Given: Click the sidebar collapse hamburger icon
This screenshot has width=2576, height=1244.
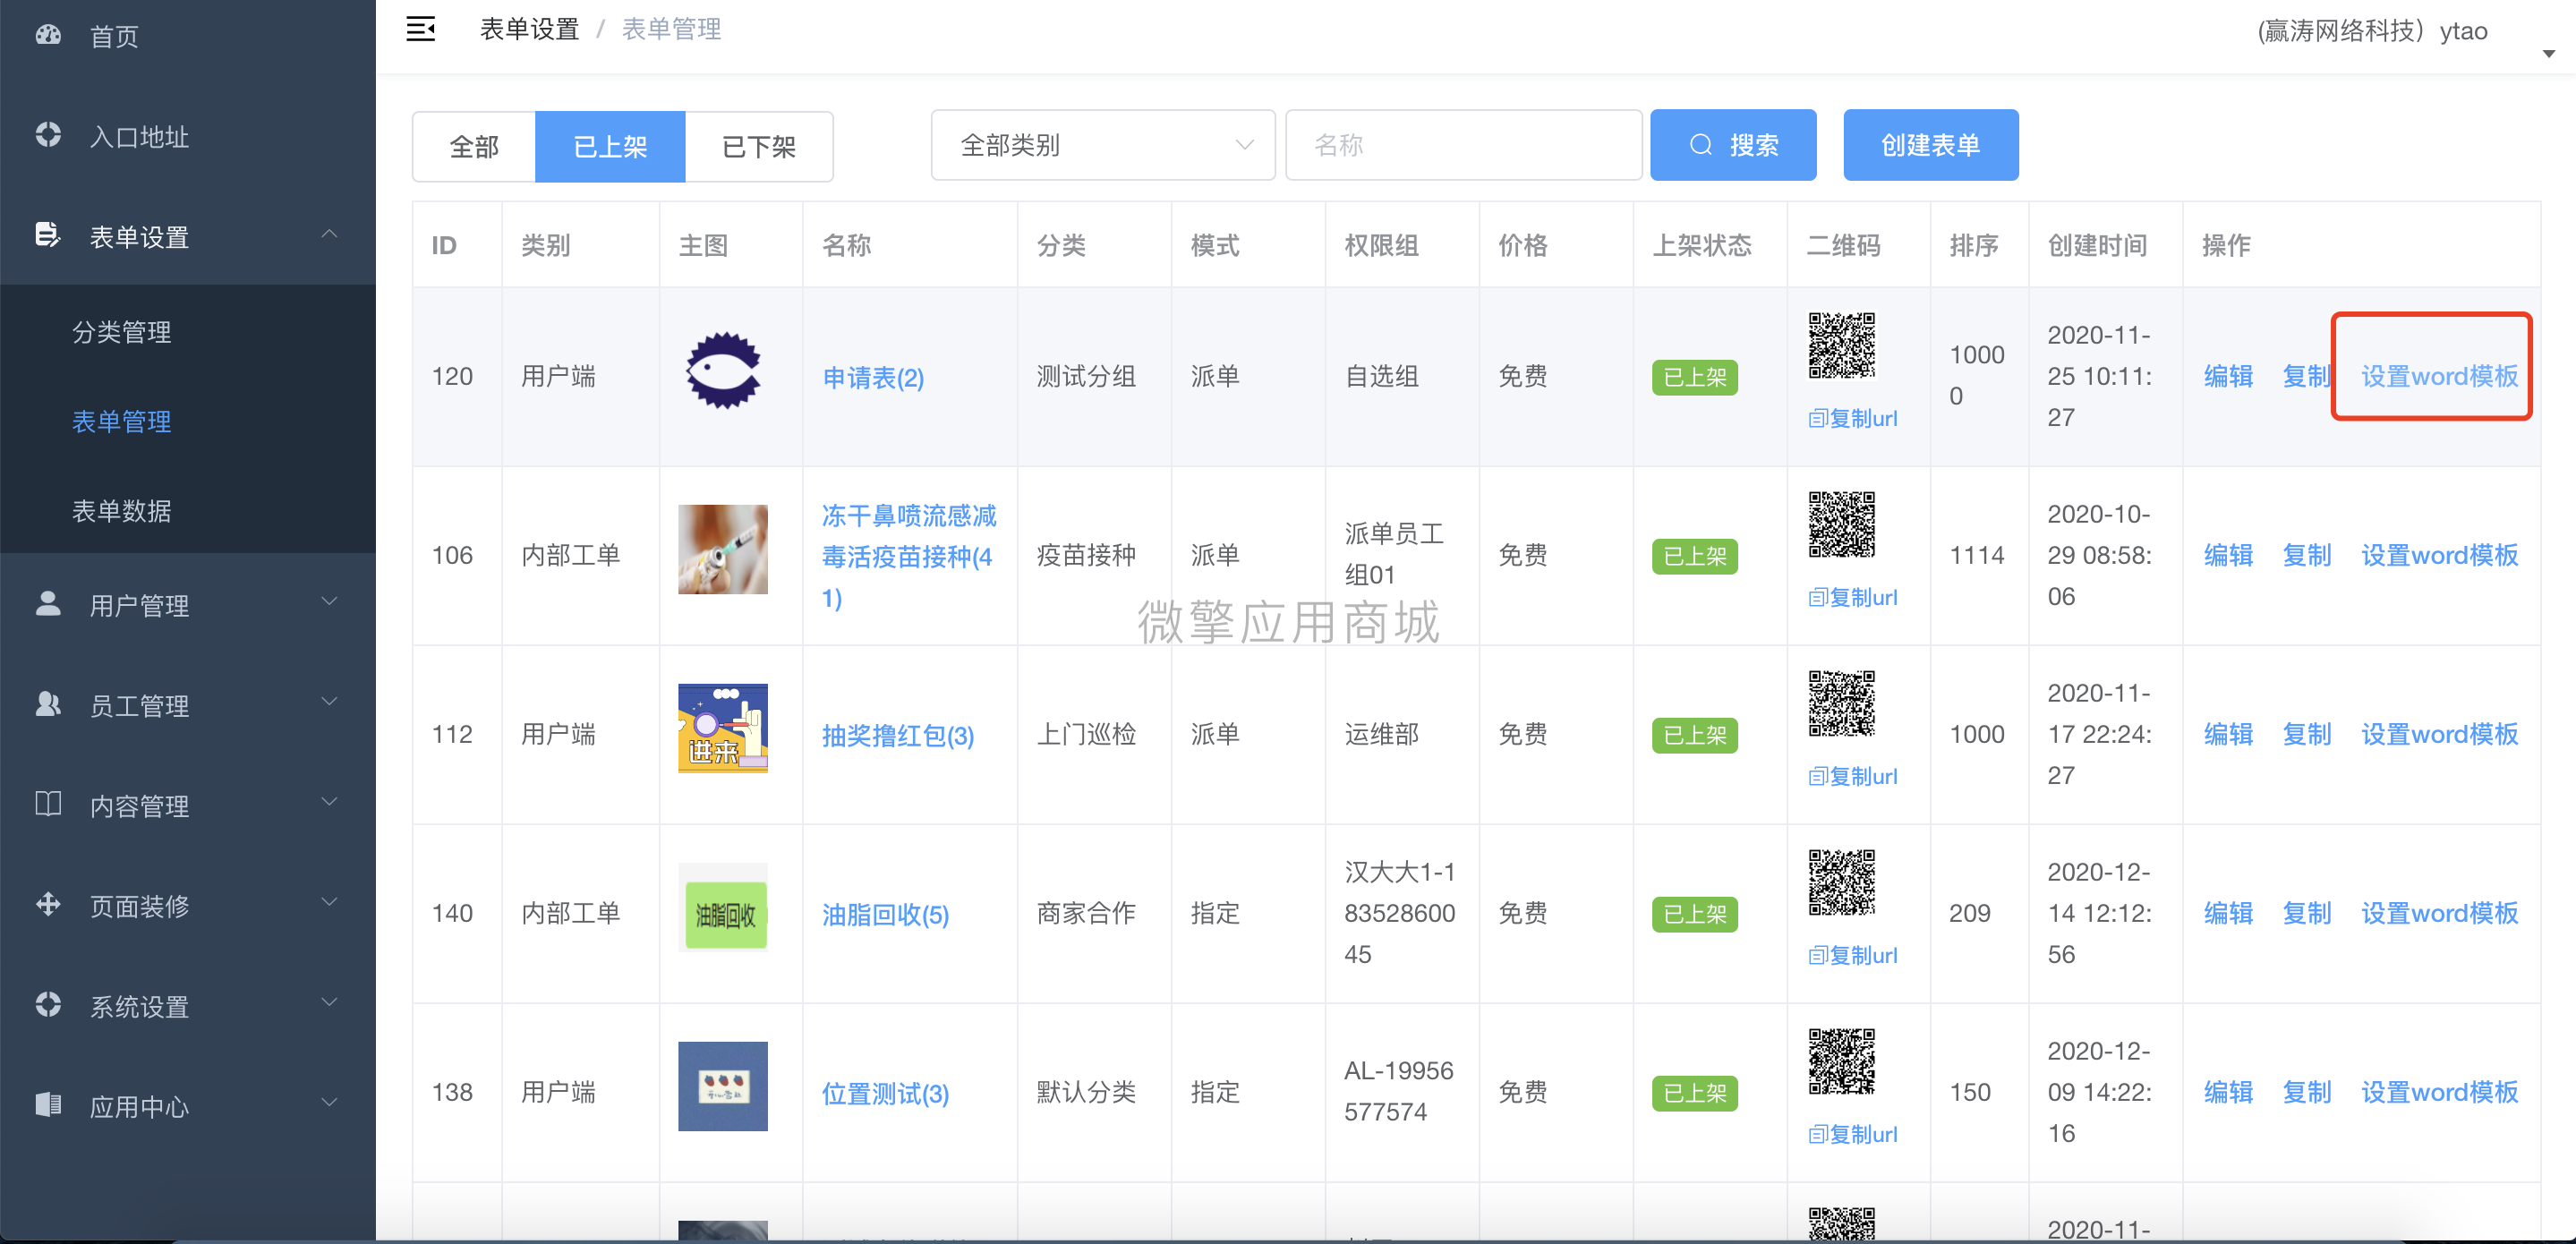Looking at the screenshot, I should pos(420,29).
